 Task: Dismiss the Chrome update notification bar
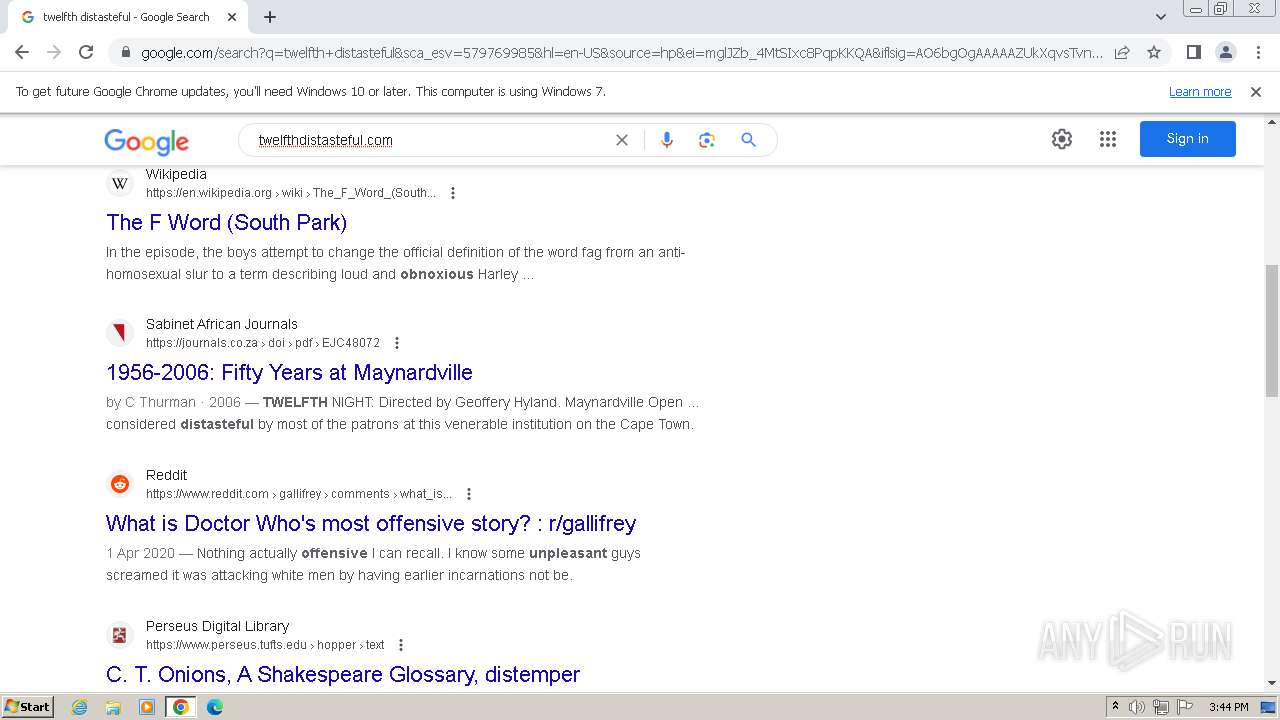(x=1256, y=91)
